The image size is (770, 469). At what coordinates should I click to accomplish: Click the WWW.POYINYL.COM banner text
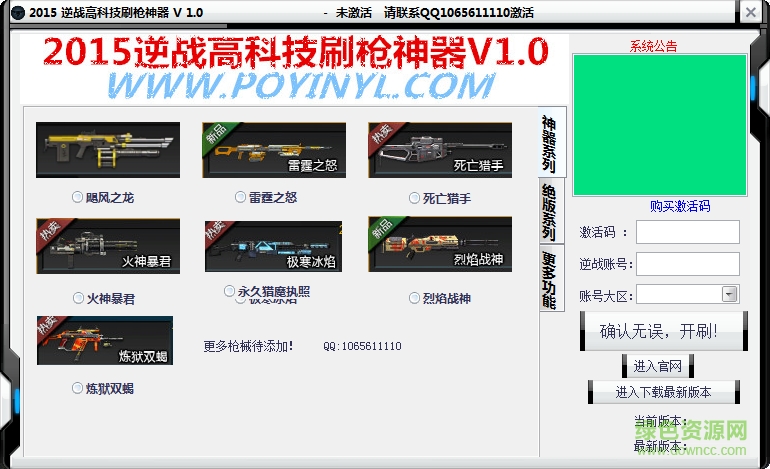pos(301,86)
